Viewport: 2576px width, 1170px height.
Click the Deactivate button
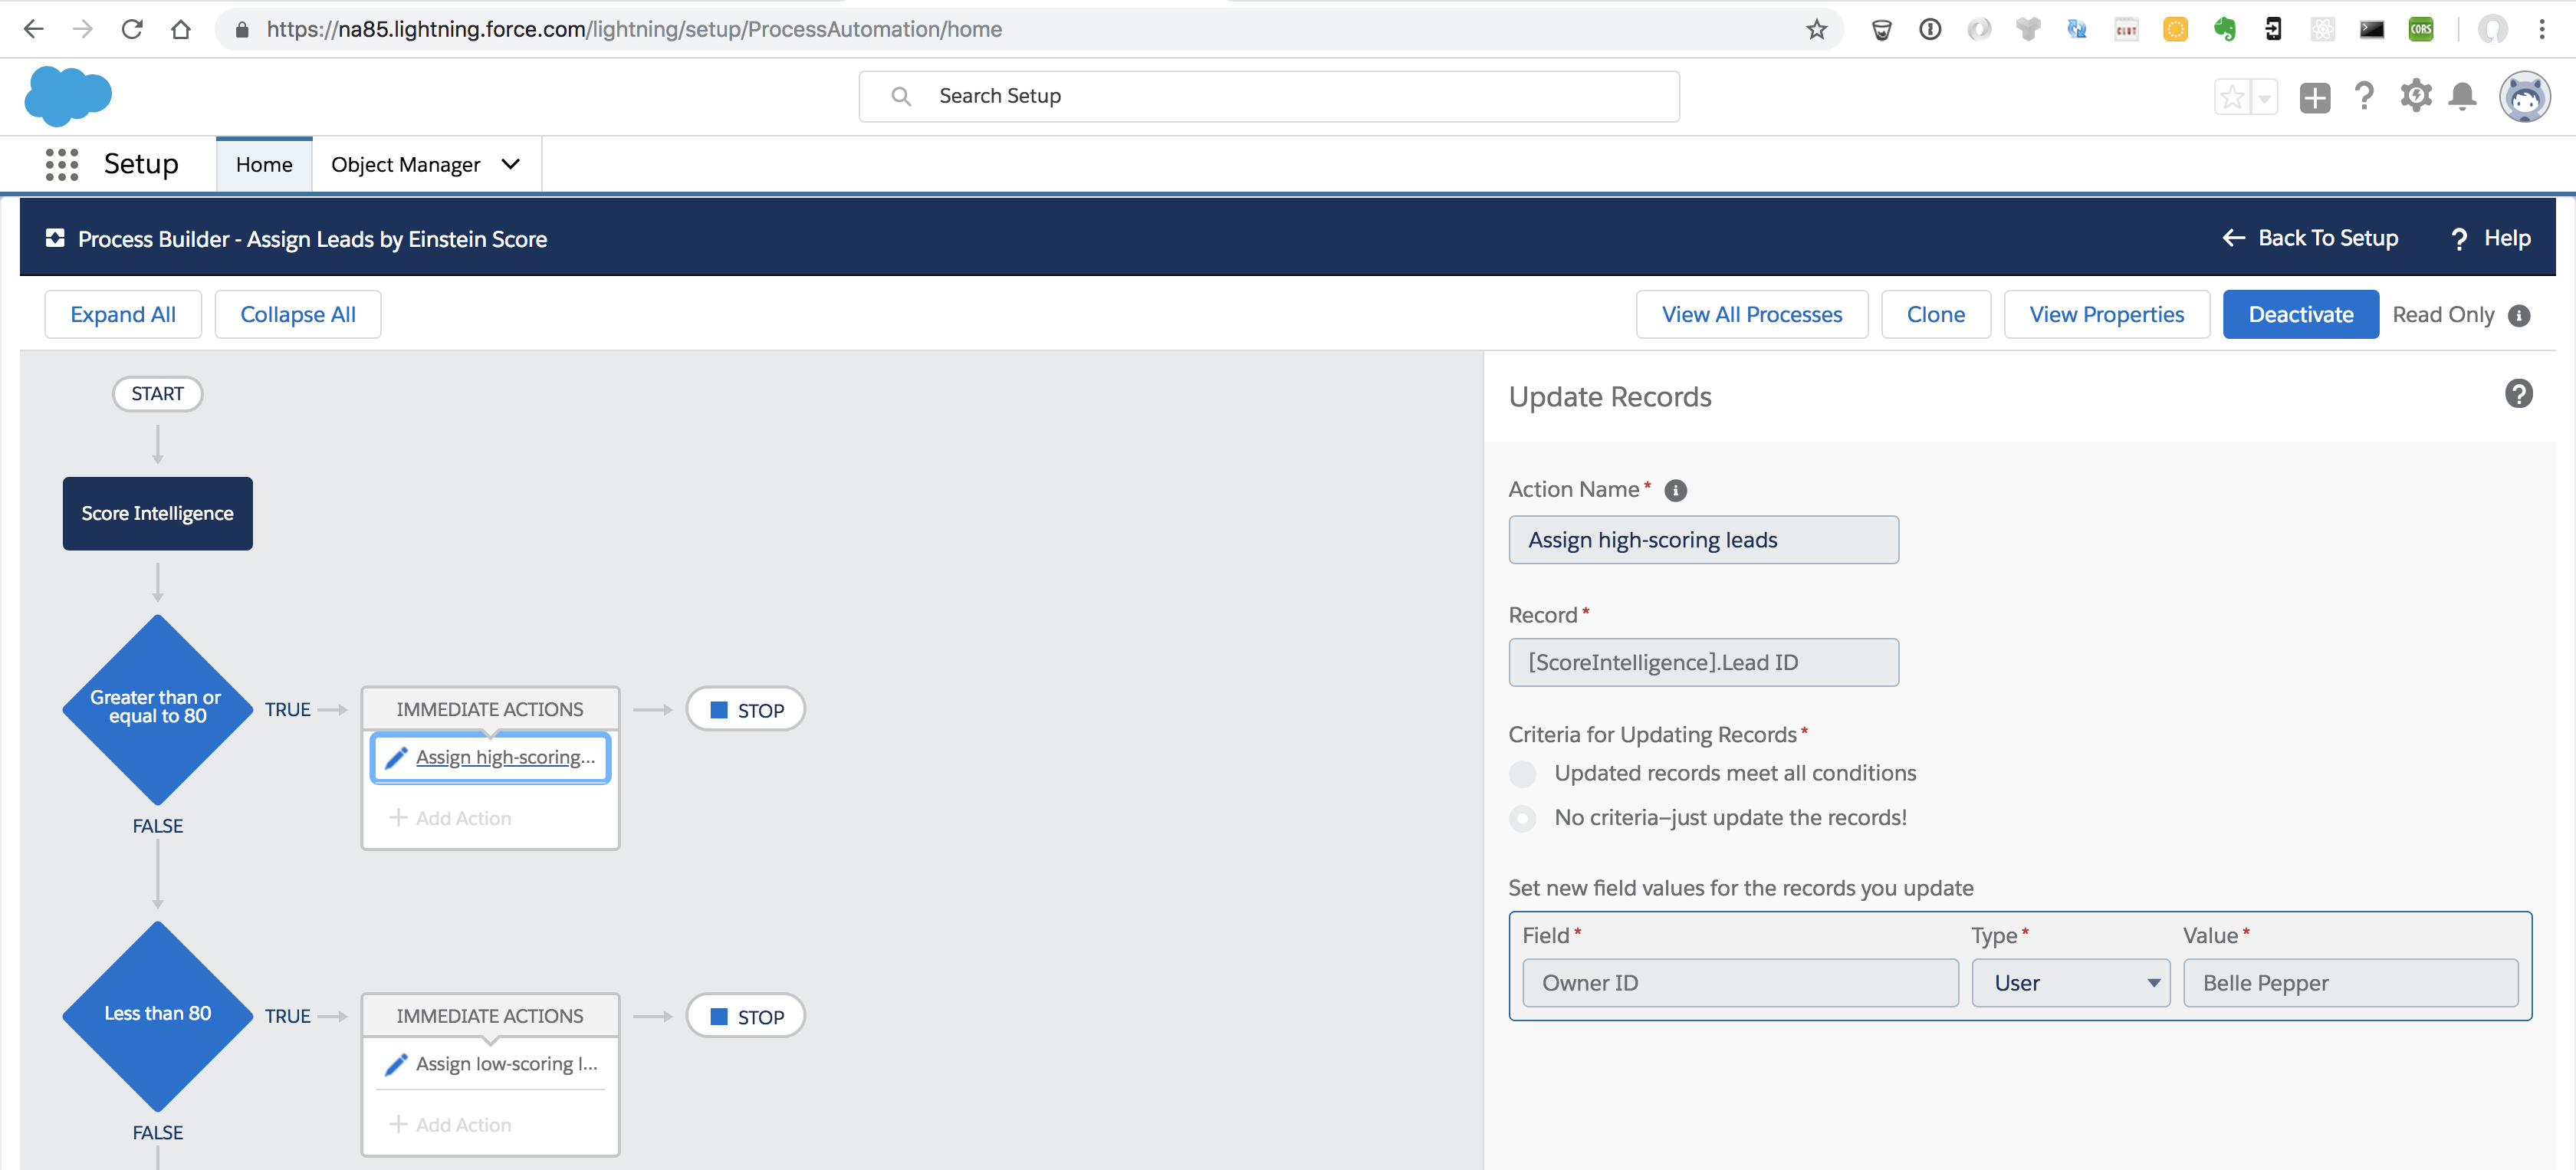tap(2300, 315)
